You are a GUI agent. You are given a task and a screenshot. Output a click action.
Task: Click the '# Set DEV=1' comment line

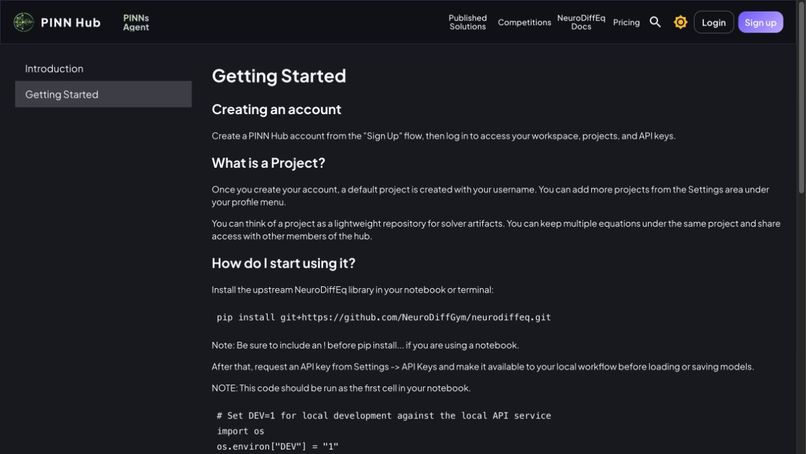pos(383,415)
